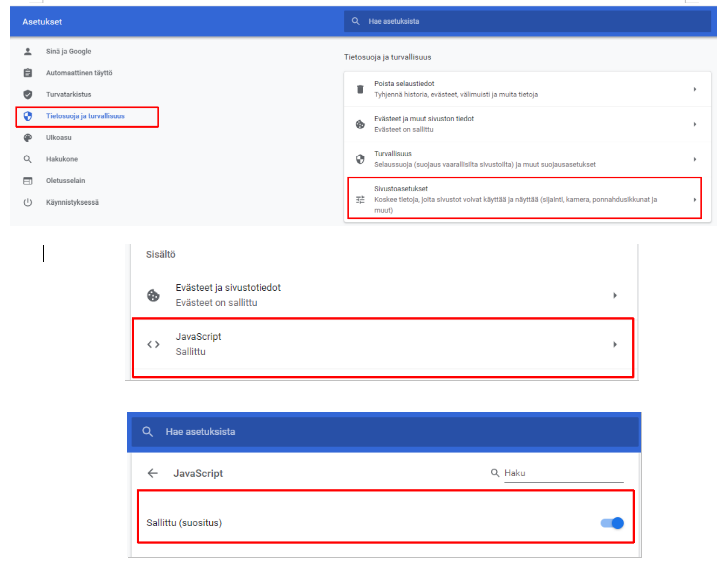The width and height of the screenshot is (727, 566).
Task: Open the Ulkoasu settings section
Action: (x=59, y=138)
